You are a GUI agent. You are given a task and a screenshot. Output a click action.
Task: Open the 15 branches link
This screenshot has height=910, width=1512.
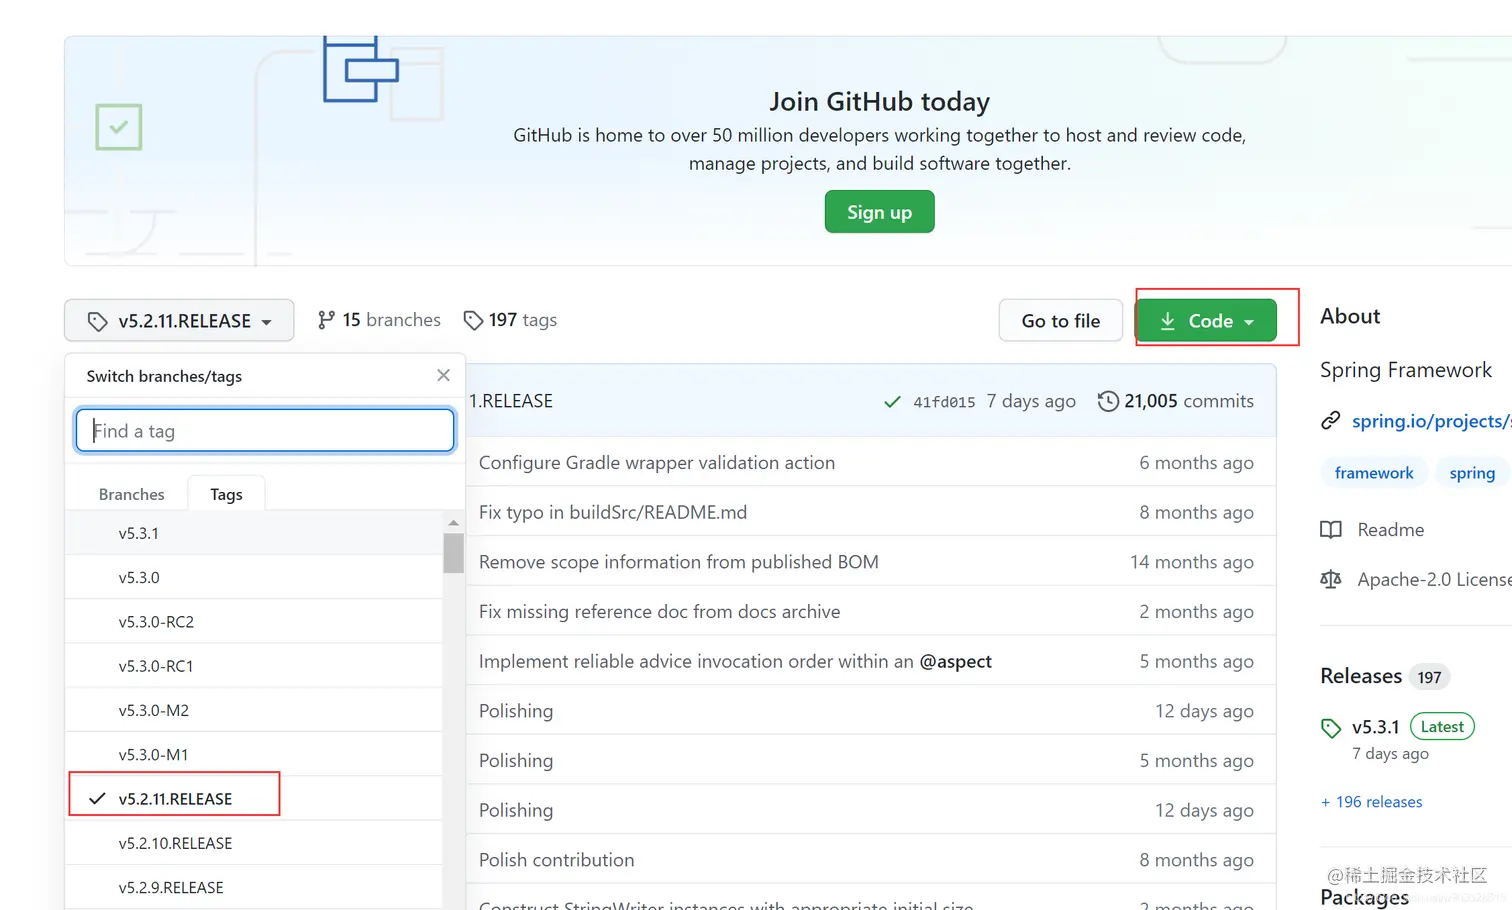379,320
